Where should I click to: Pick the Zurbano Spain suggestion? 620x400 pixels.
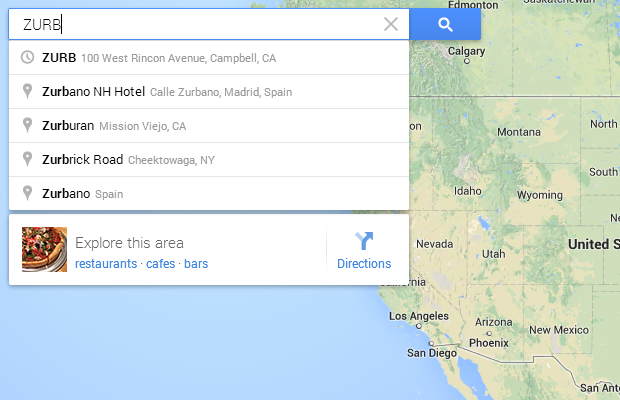(209, 194)
